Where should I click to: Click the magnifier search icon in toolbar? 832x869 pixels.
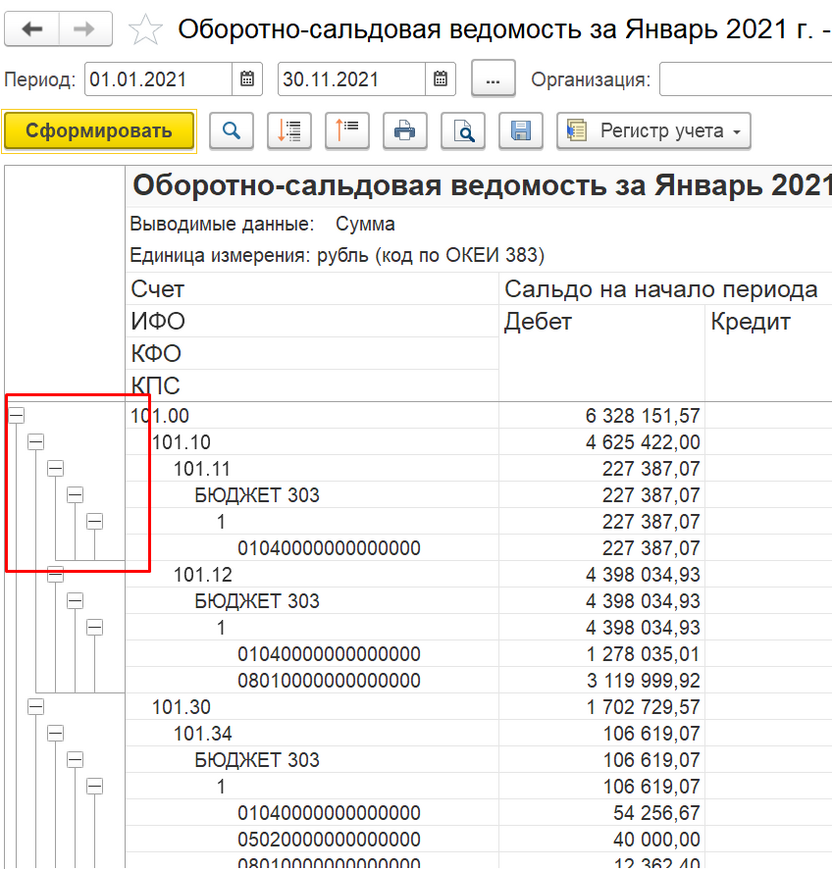click(231, 131)
